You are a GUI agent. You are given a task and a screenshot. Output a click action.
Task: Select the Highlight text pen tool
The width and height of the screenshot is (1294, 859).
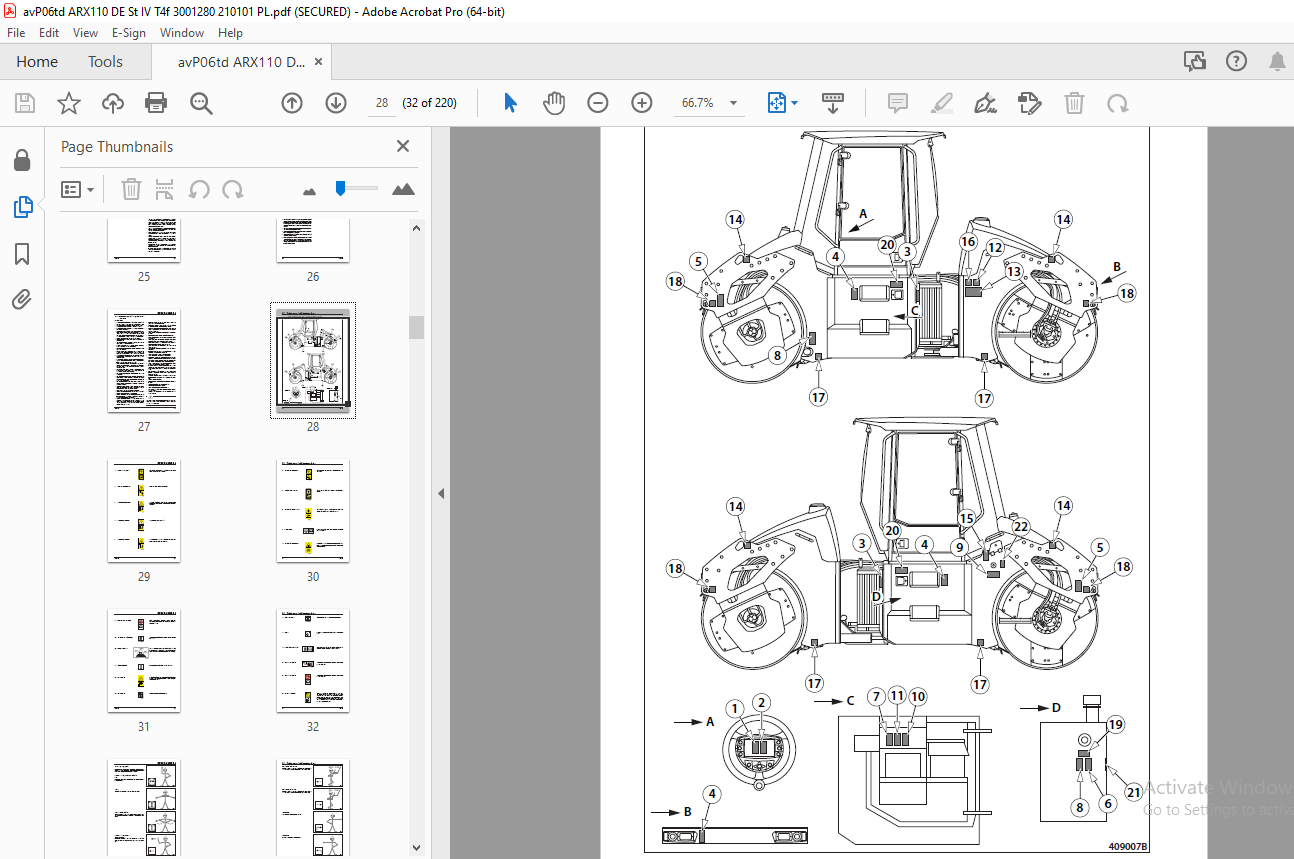tap(941, 103)
